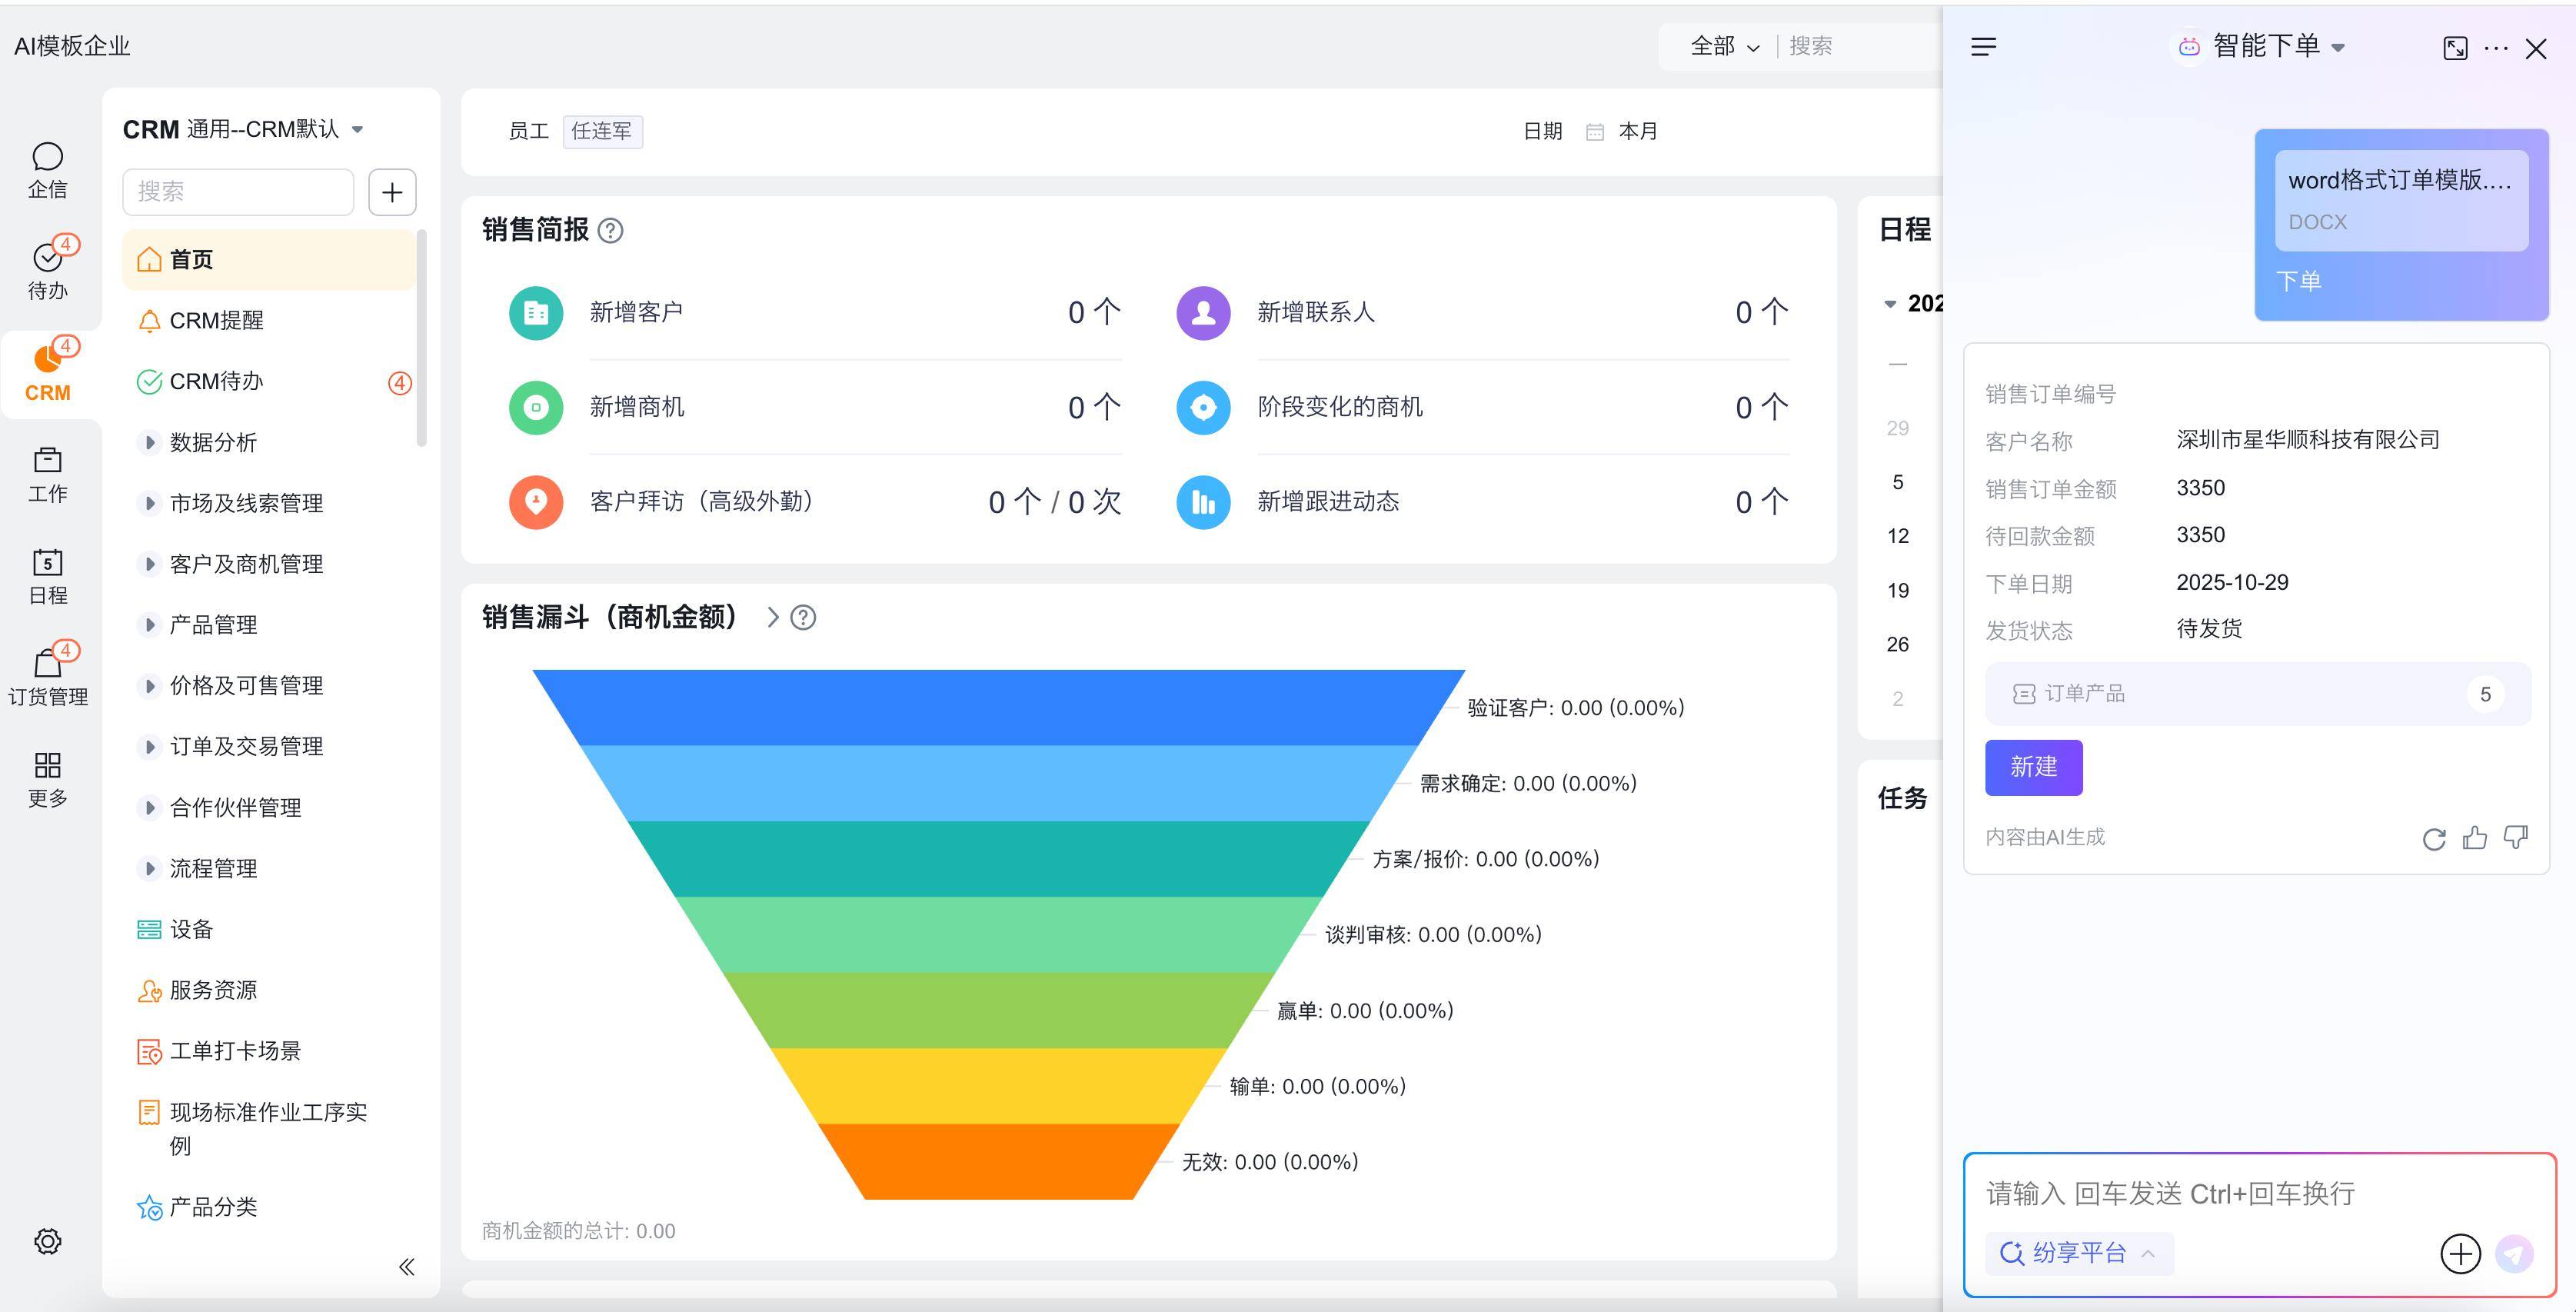Click the settings gear at bottom left
This screenshot has height=1312, width=2576.
coord(47,1241)
